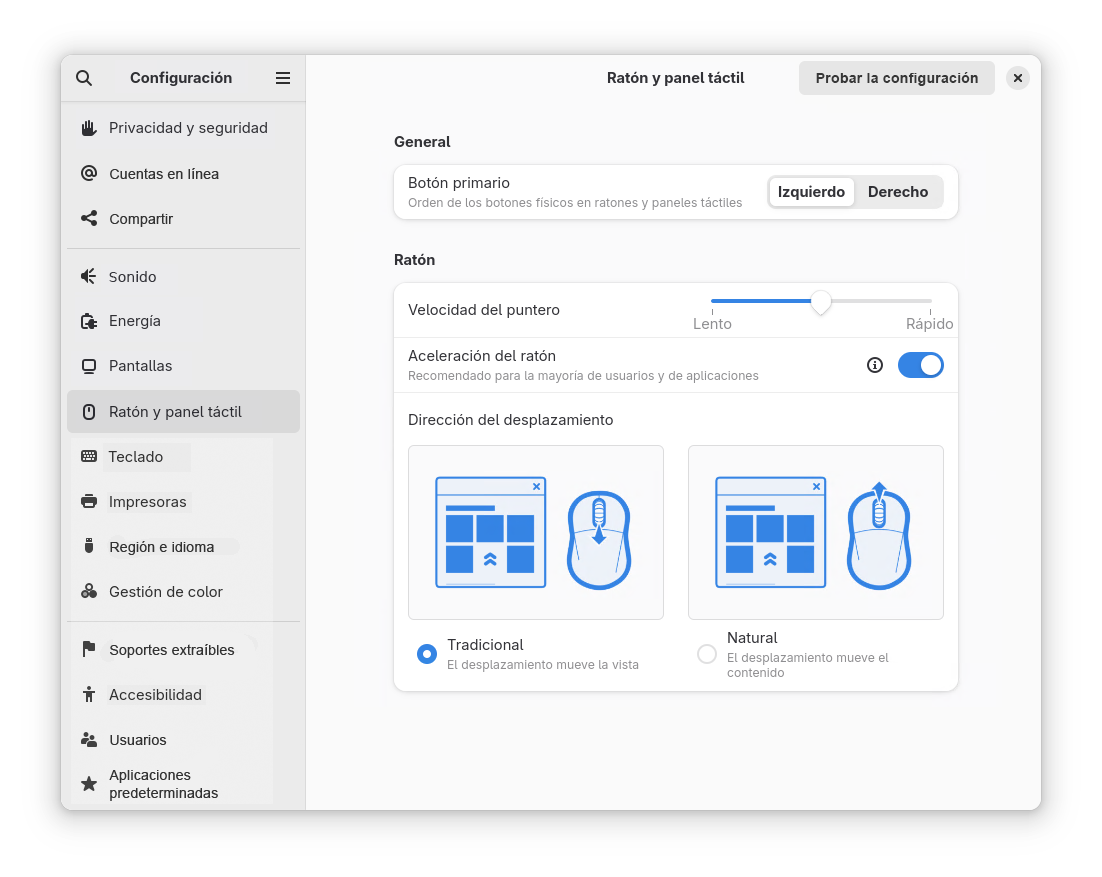Click the Sonido speaker icon

click(x=89, y=276)
